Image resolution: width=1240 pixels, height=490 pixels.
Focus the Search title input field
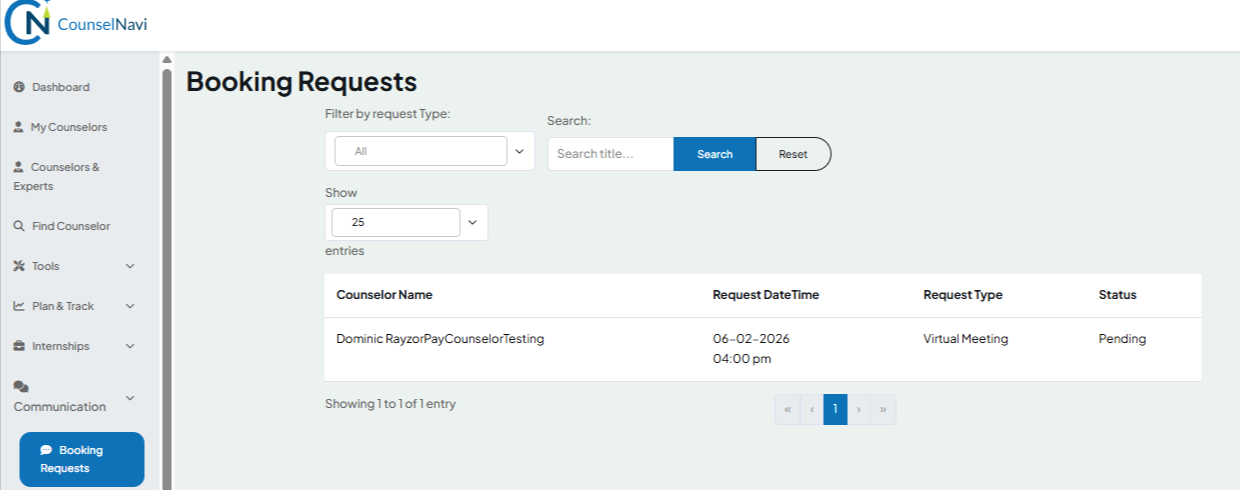(x=611, y=154)
